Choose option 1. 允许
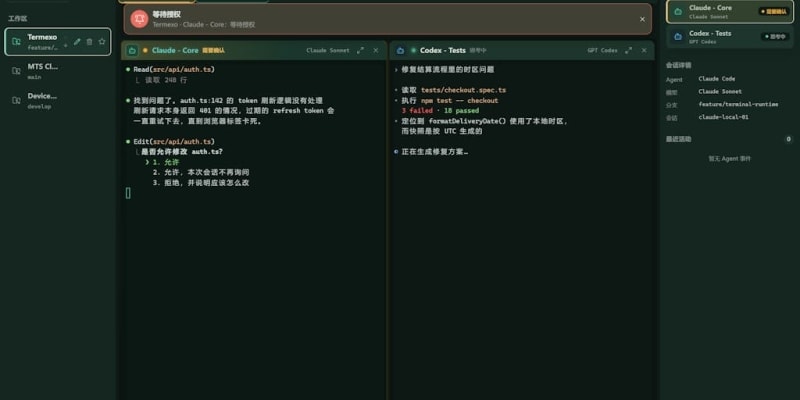Screen dimensions: 800x400 (x=166, y=162)
